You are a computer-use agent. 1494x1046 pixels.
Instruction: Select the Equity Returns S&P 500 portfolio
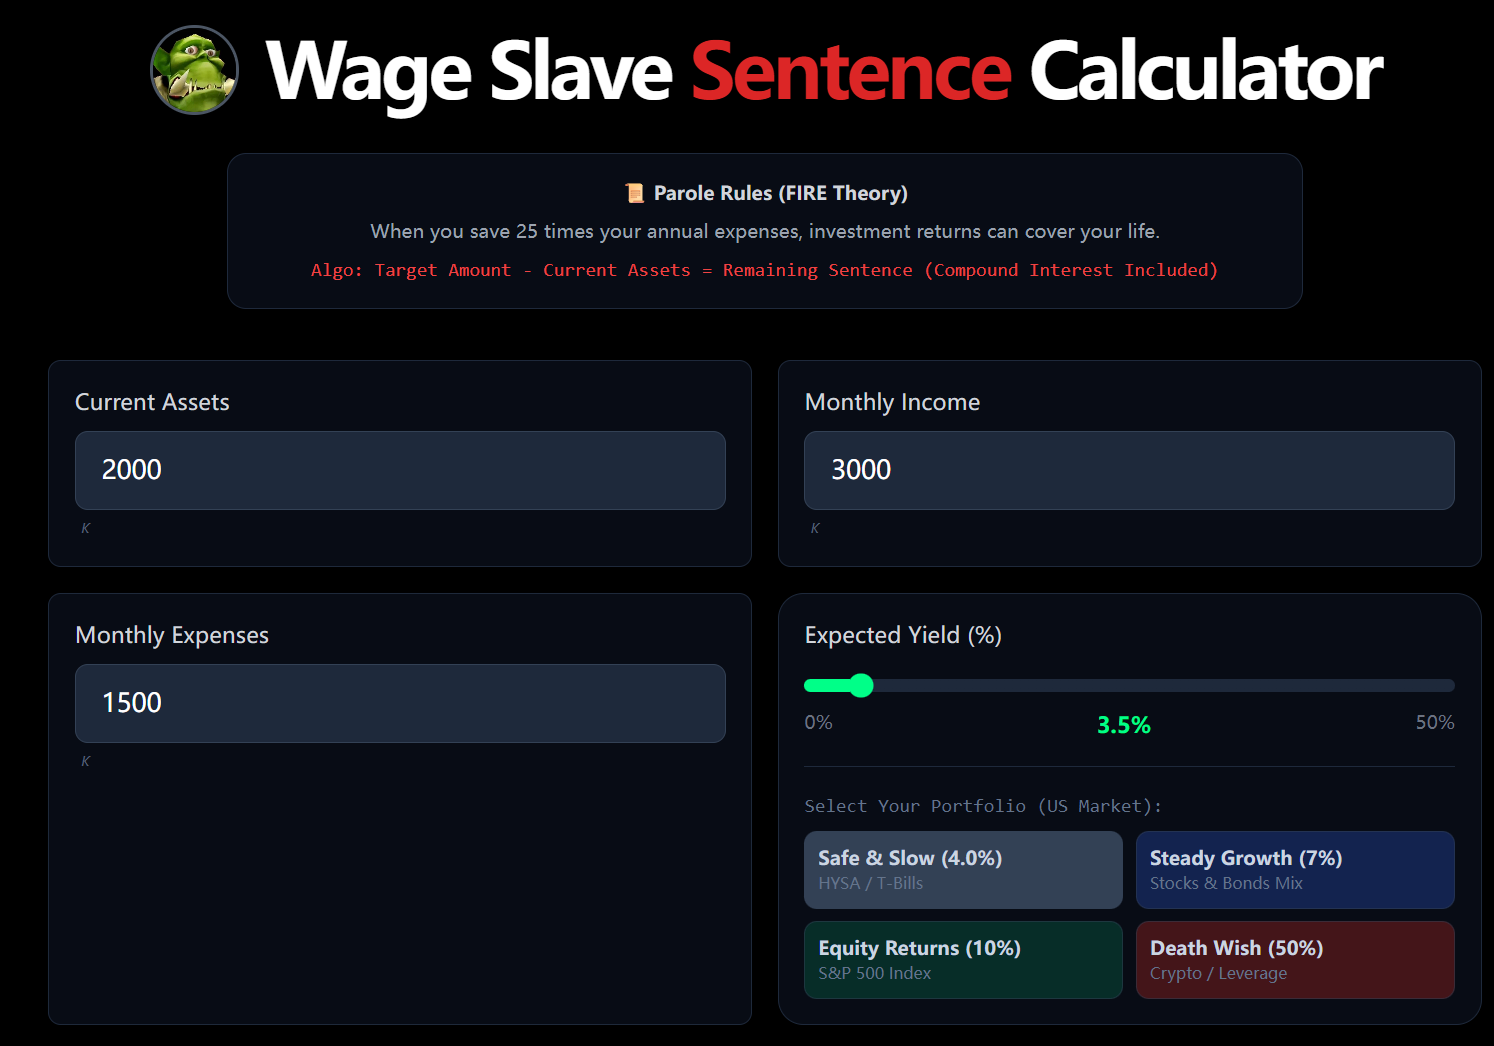962,959
